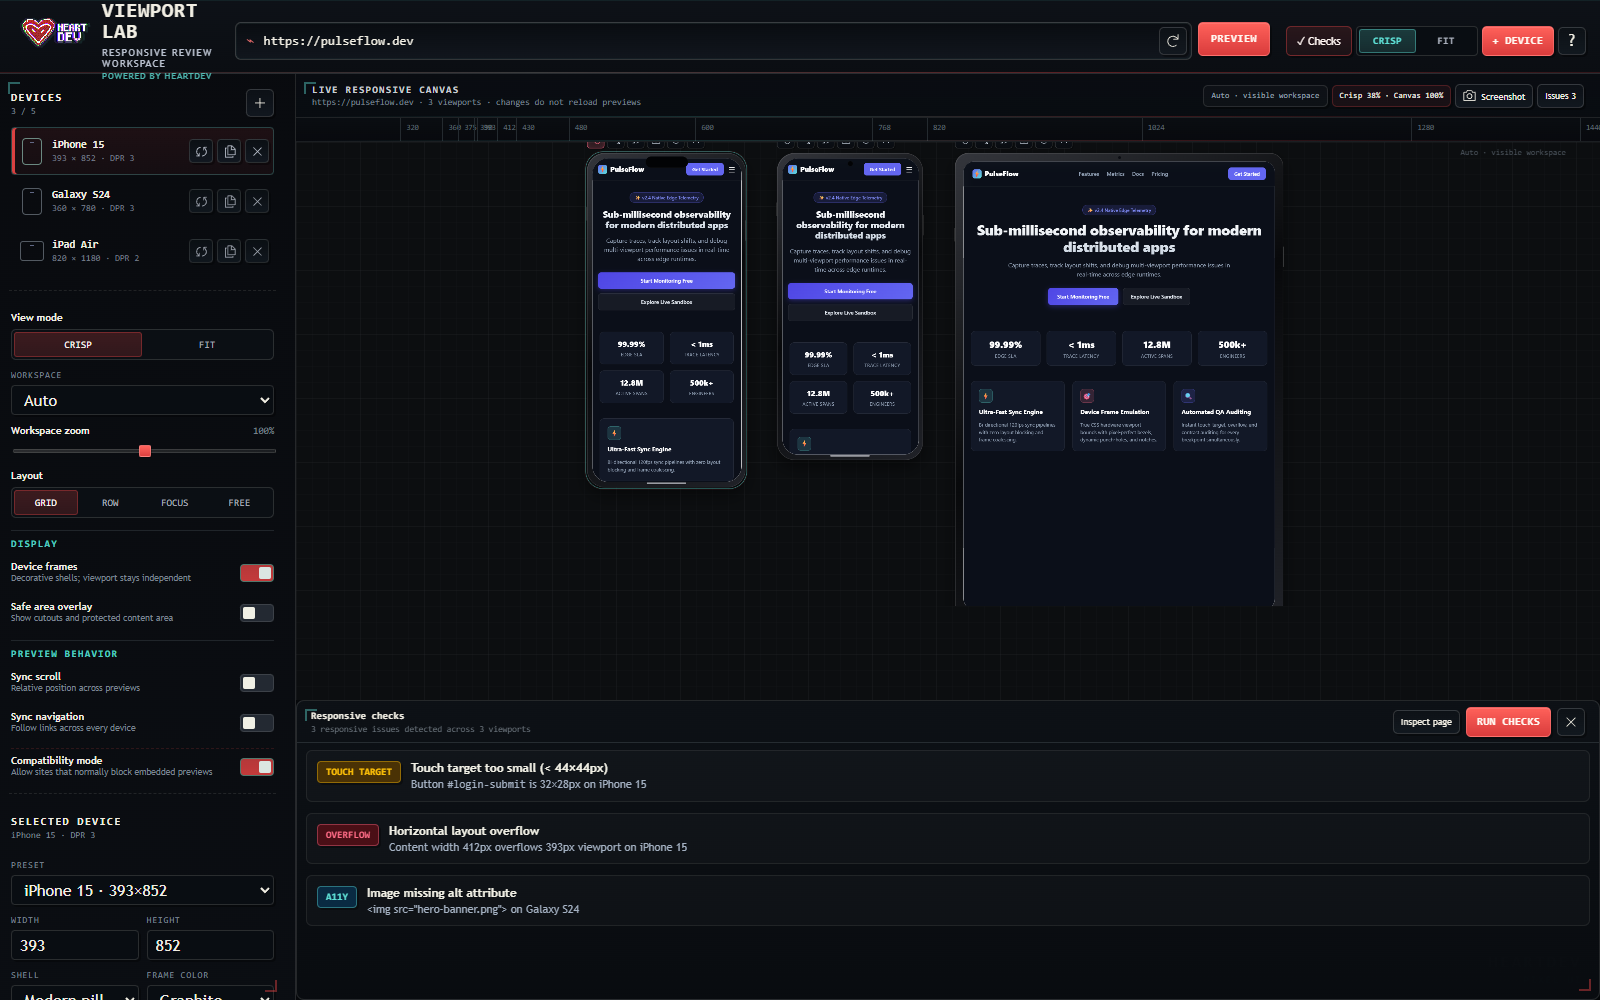Open help with the question mark button
Image resolution: width=1600 pixels, height=1000 pixels.
tap(1572, 41)
